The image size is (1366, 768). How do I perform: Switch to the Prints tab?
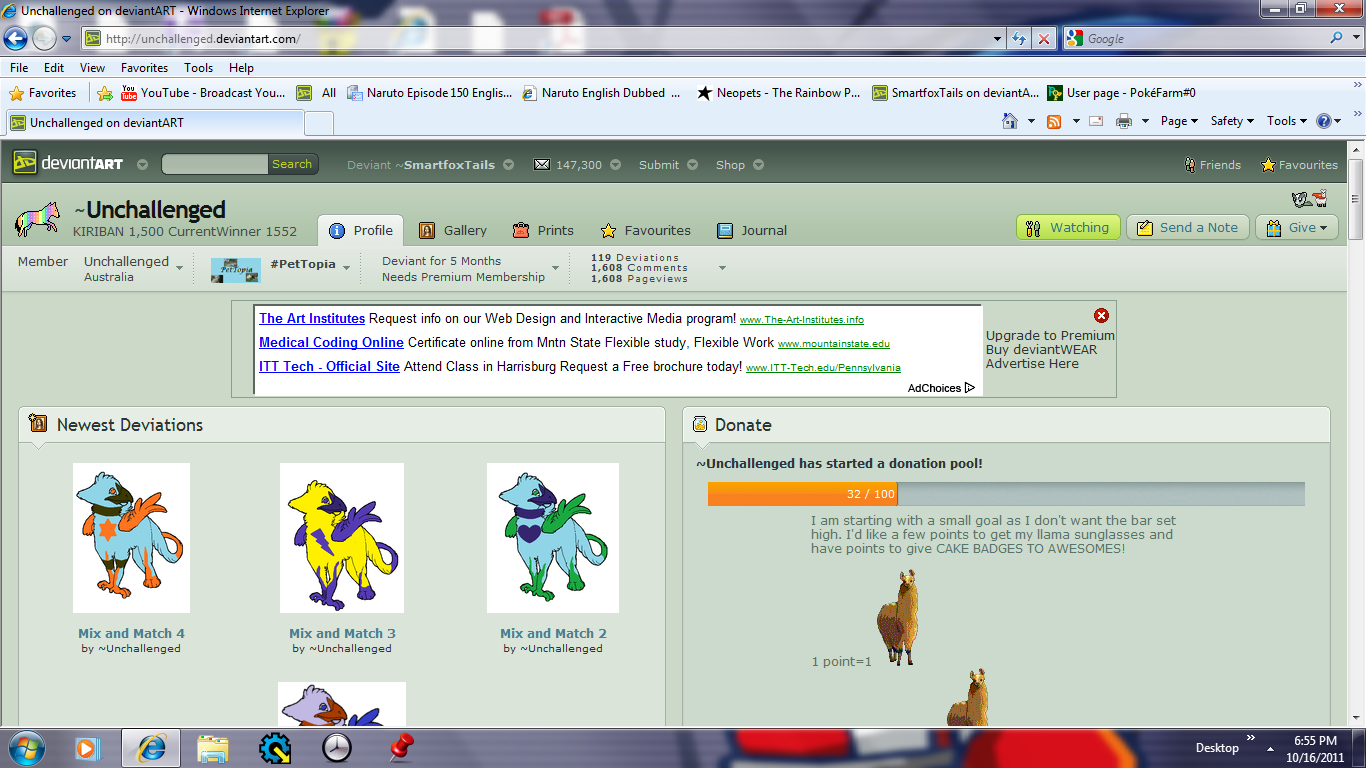click(543, 230)
